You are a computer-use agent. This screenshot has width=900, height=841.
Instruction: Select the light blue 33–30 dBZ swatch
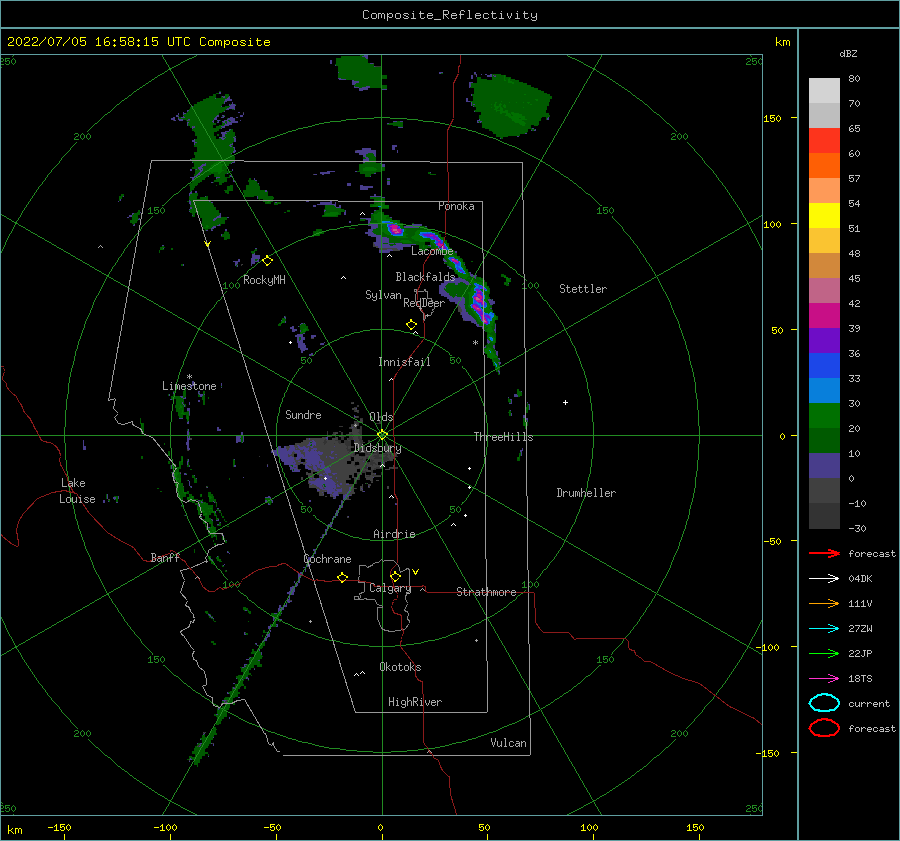[824, 390]
